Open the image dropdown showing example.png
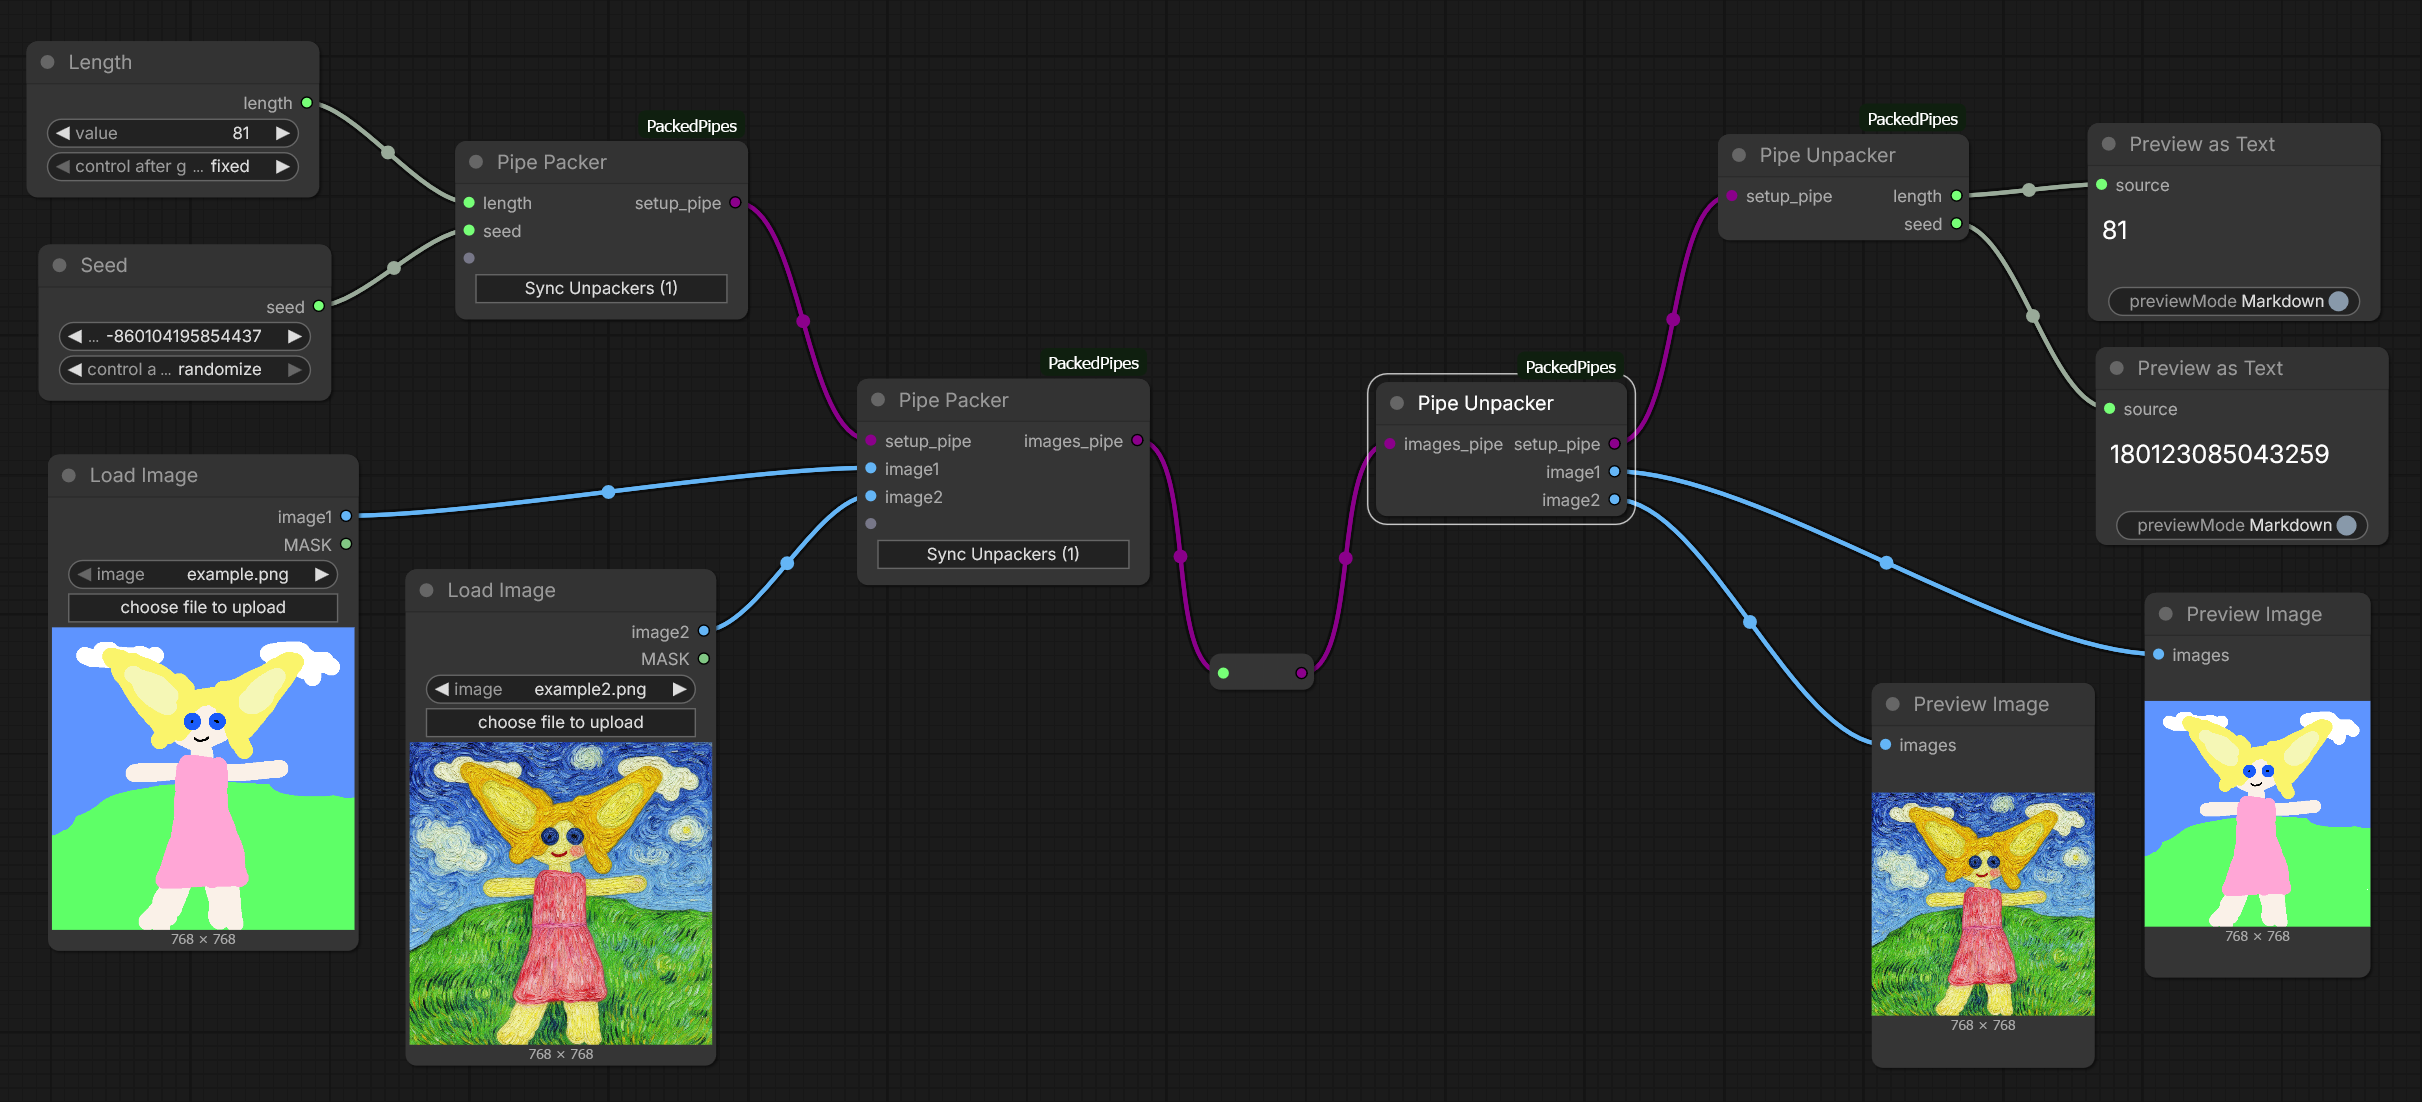 (x=203, y=574)
